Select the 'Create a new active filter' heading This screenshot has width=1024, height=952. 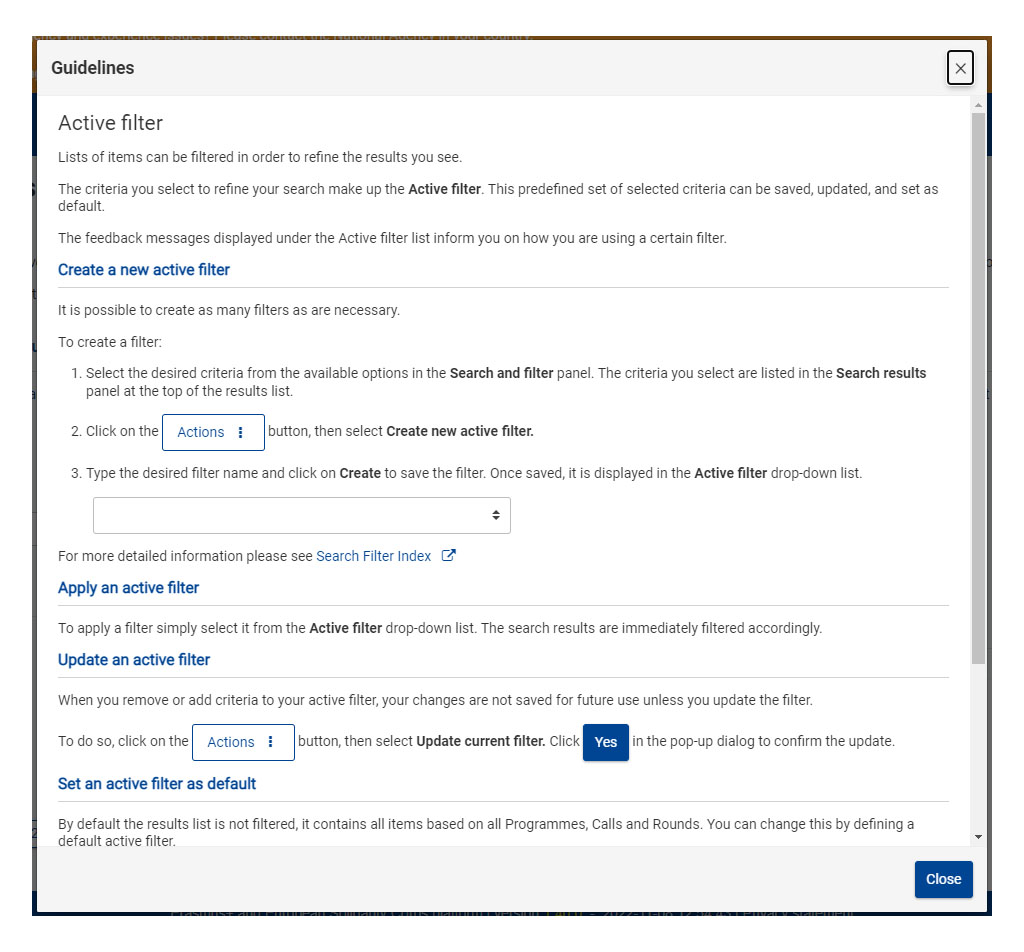coord(144,270)
